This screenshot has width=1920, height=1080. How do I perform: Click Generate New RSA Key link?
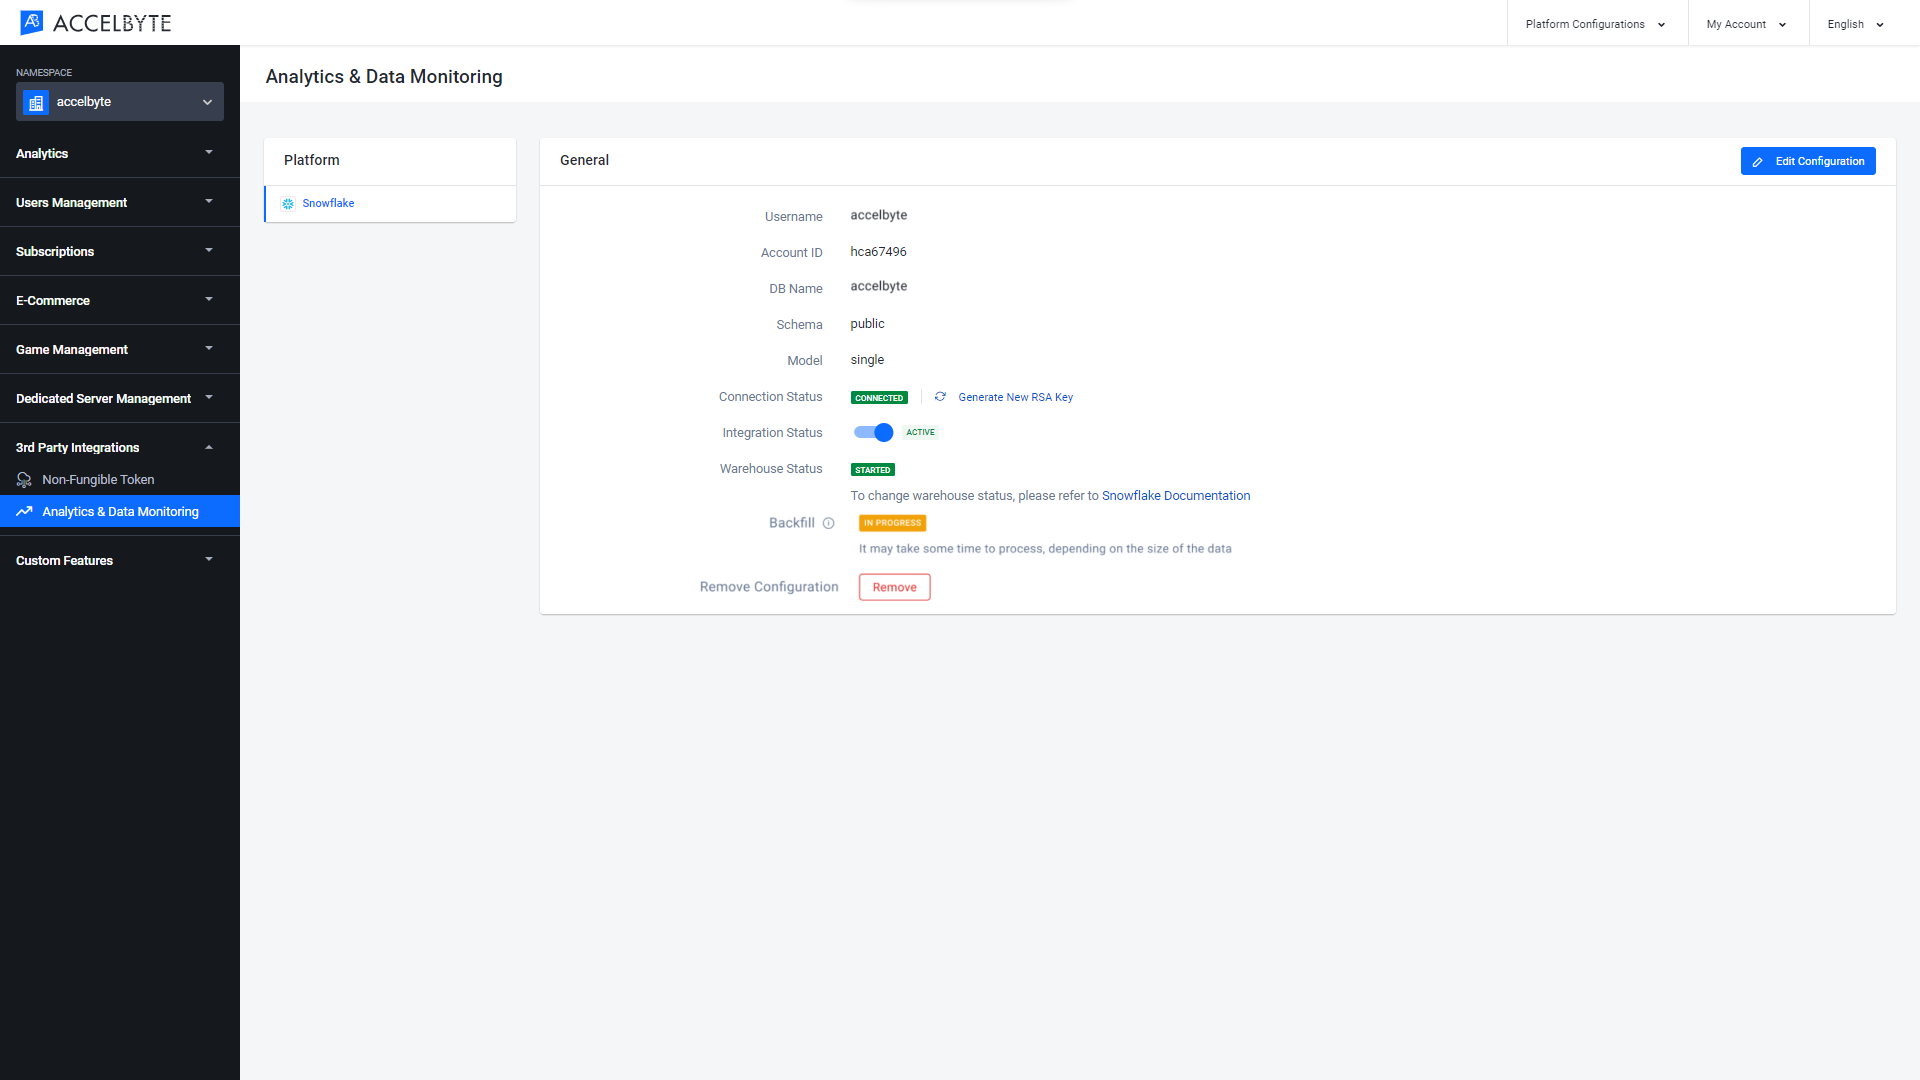(1015, 397)
